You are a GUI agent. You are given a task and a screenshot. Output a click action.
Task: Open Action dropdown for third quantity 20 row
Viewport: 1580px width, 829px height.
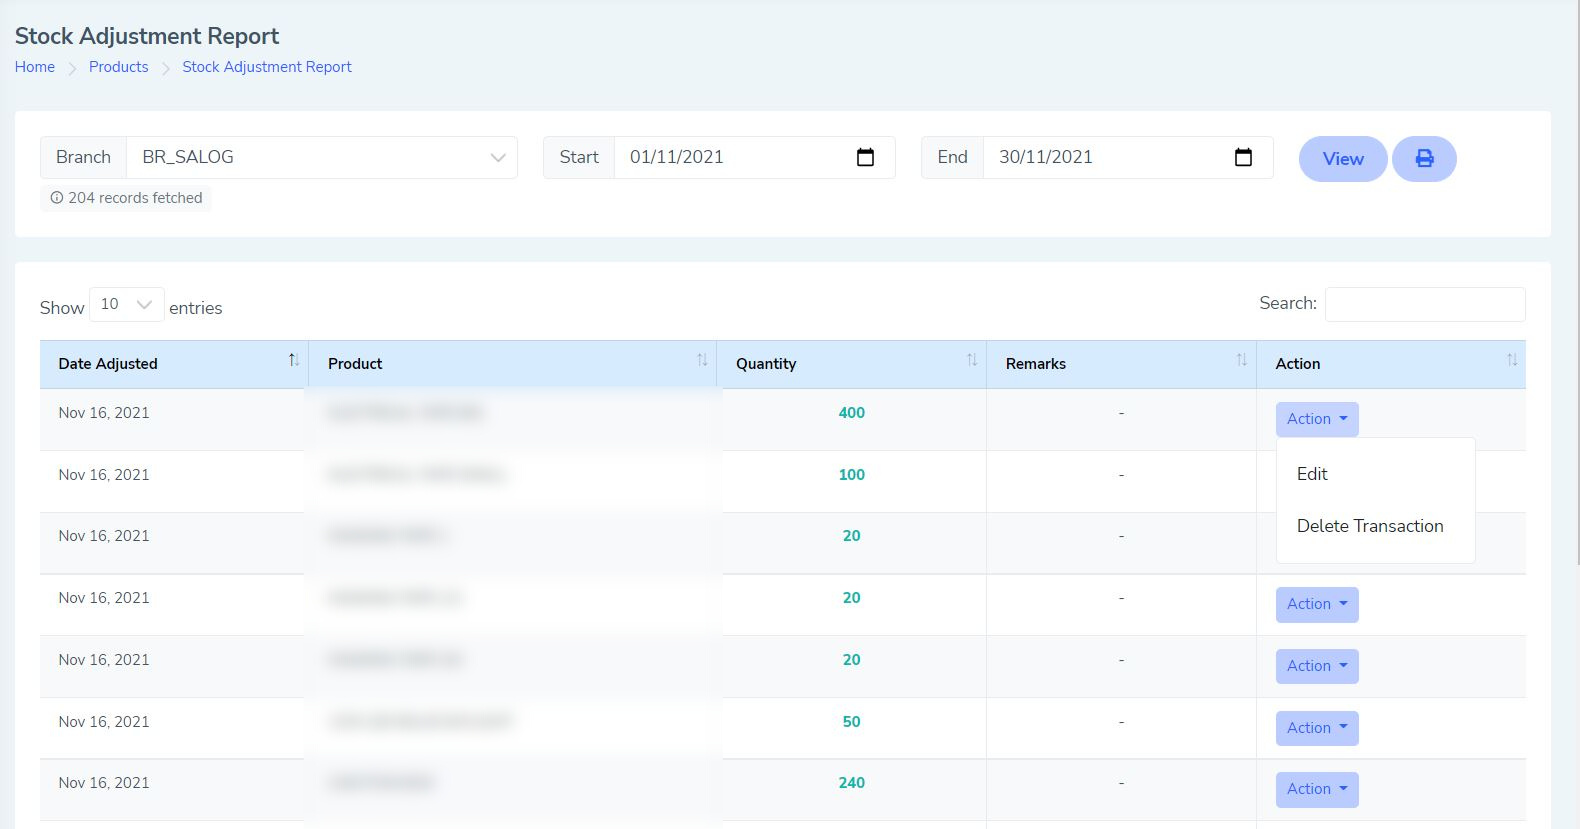1317,666
